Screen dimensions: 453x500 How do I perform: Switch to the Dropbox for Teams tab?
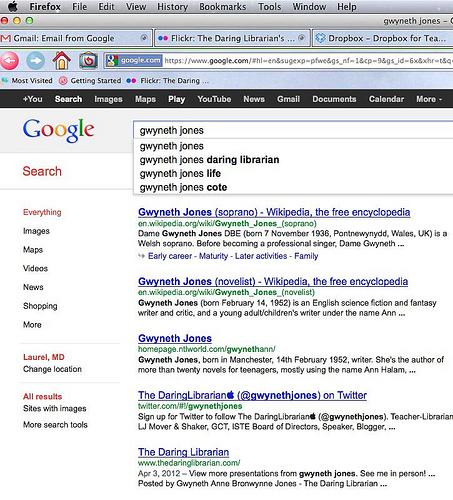click(x=383, y=38)
